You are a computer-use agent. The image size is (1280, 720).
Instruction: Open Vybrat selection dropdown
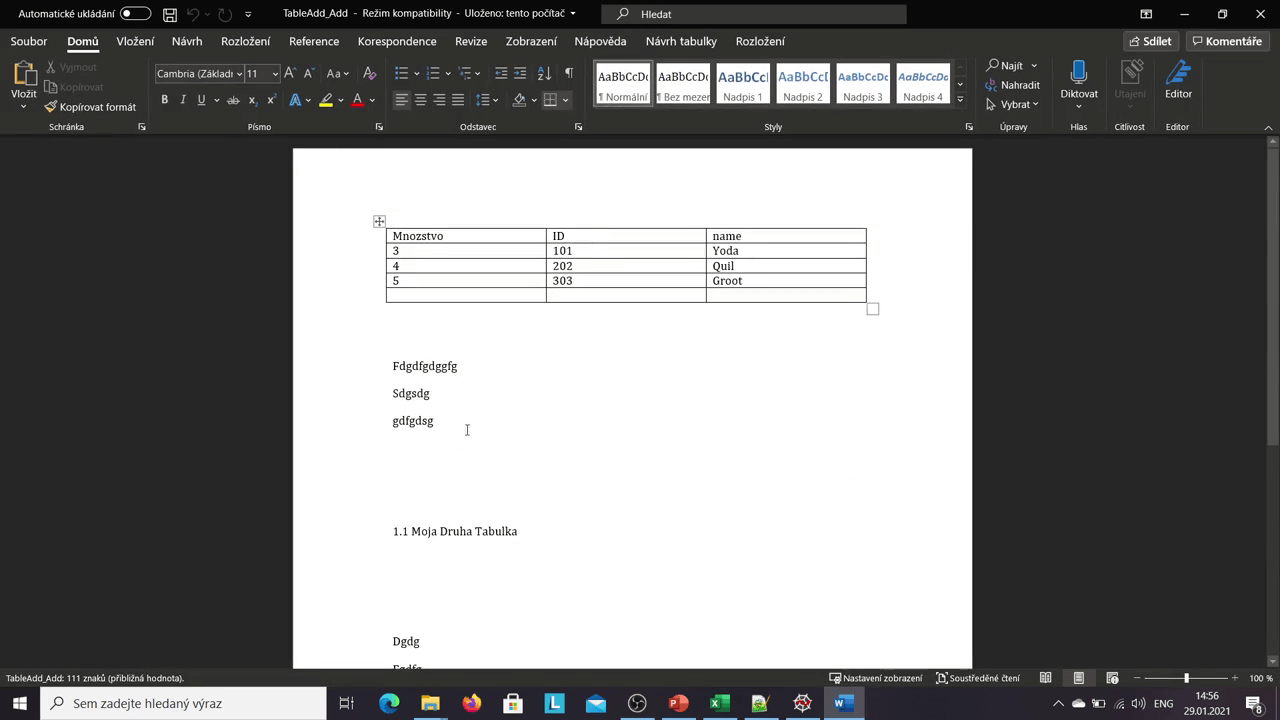[x=1012, y=104]
